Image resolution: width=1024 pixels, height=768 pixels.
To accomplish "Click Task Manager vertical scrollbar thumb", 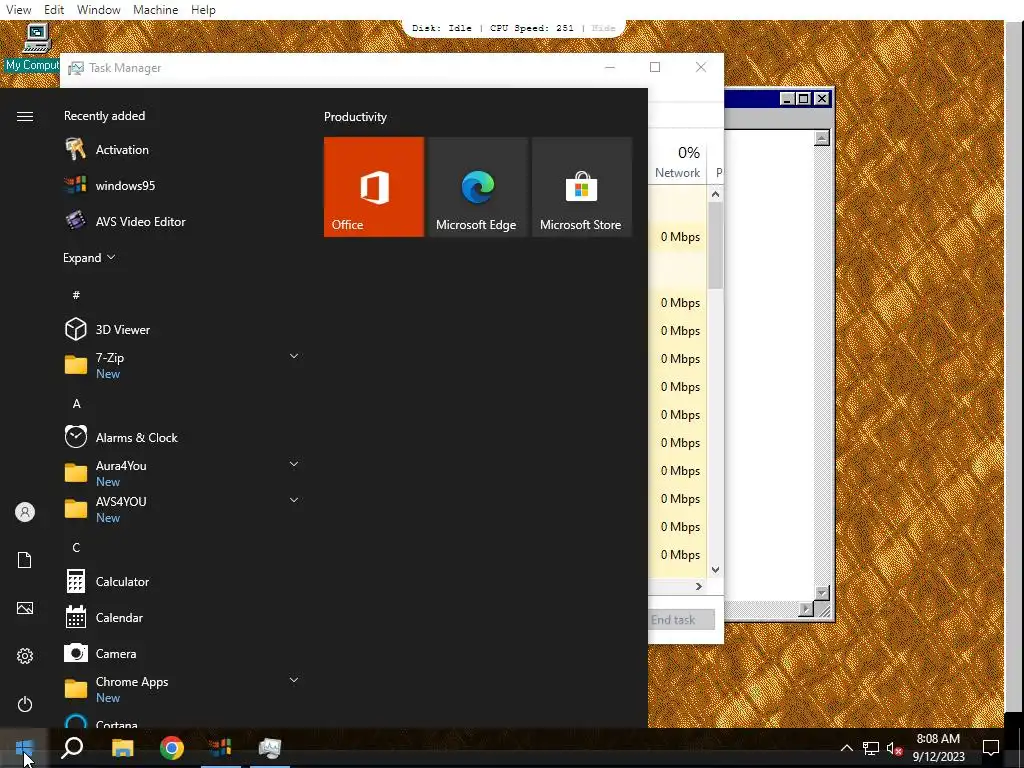I will pos(715,245).
